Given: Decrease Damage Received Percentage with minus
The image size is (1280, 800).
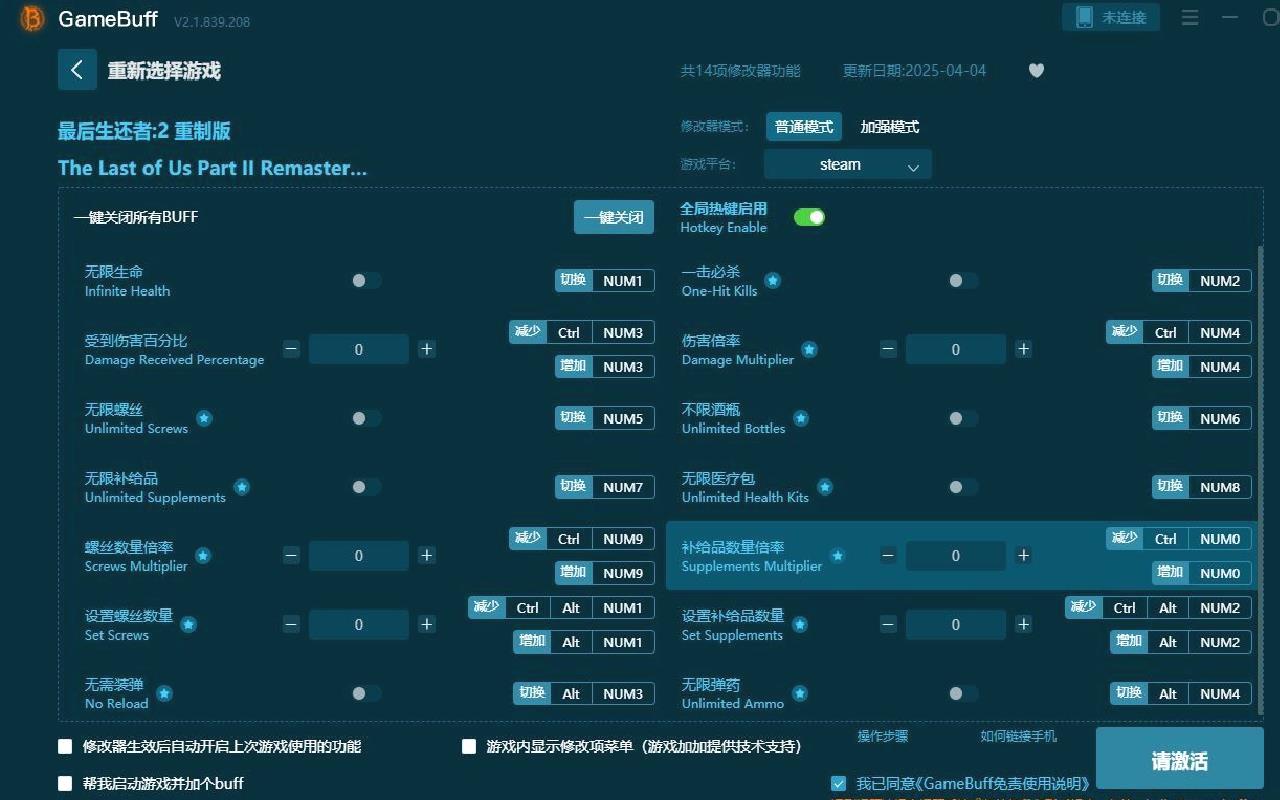Looking at the screenshot, I should point(291,349).
